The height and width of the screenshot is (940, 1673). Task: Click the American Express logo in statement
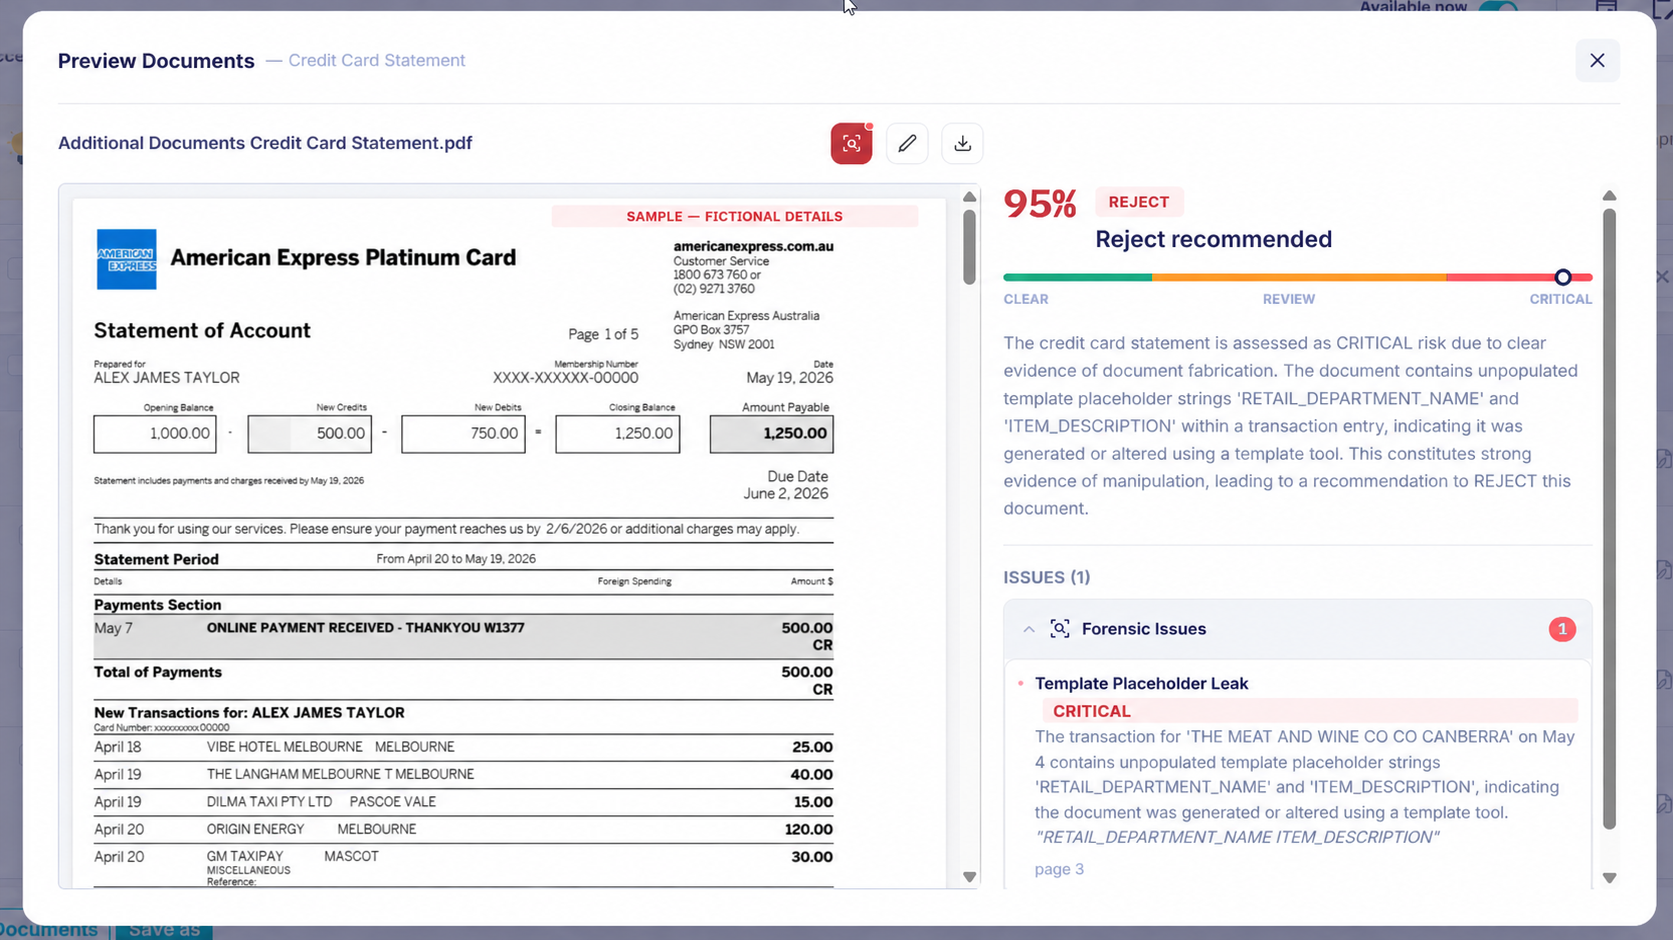126,259
